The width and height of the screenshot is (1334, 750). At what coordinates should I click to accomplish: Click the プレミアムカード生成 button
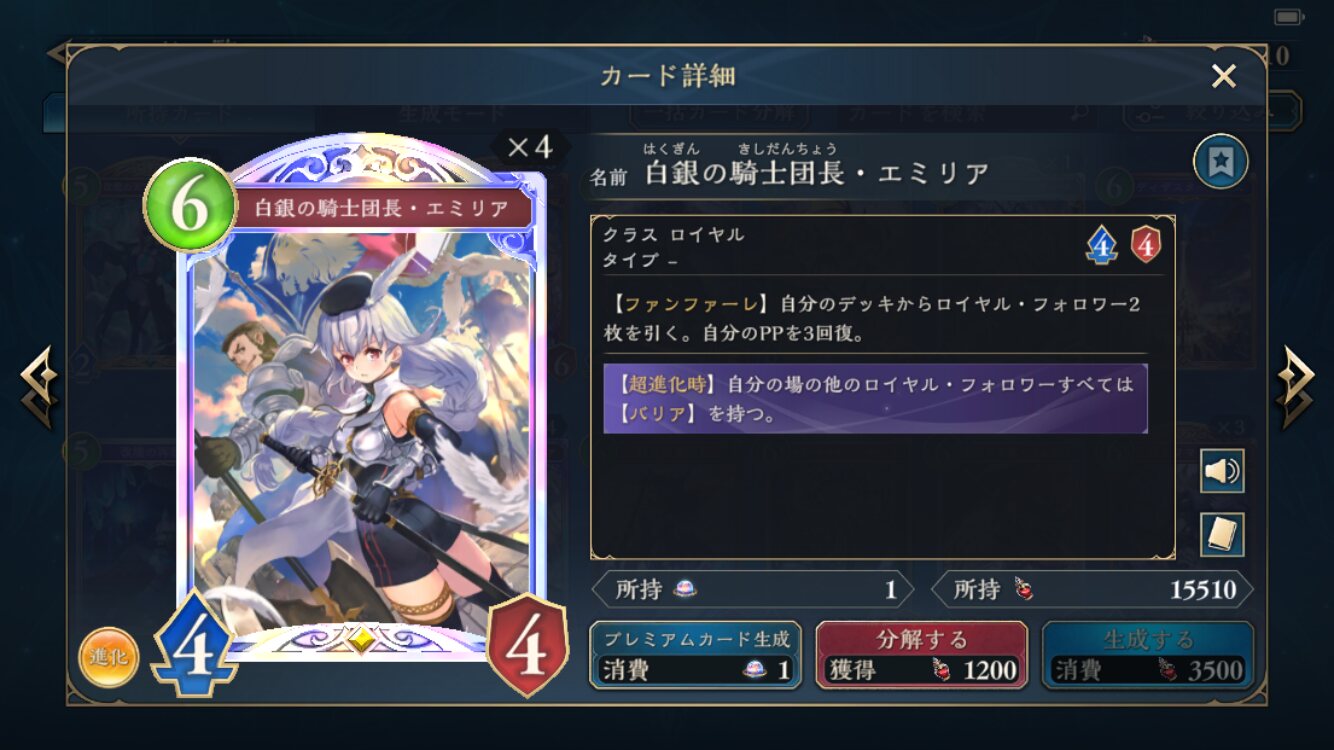pos(696,655)
